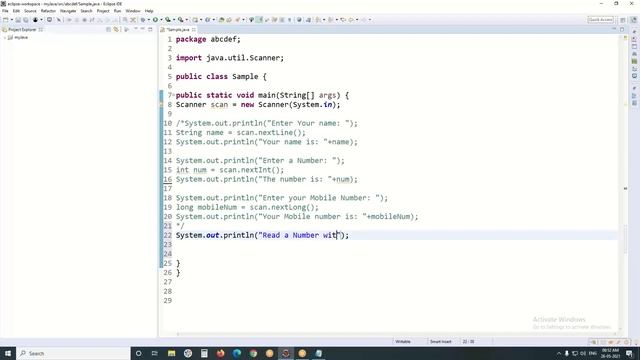Viewport: 640px width, 360px height.
Task: Open the Edit menu
Action: point(16,11)
